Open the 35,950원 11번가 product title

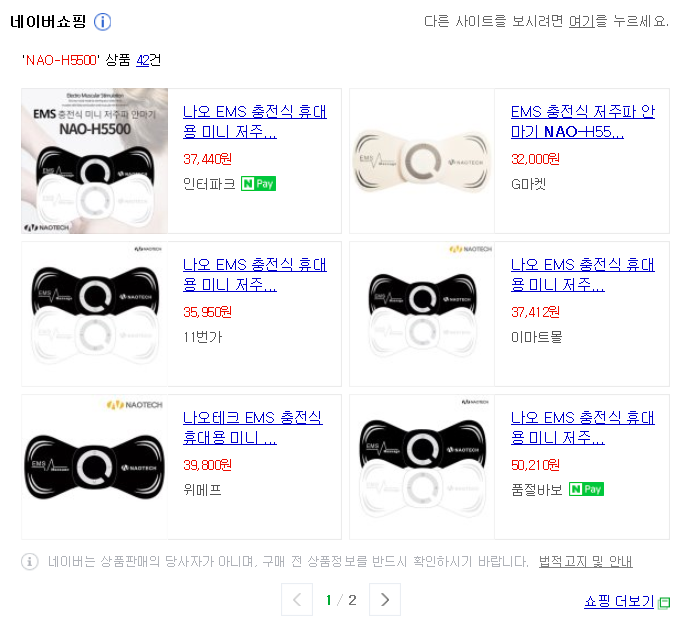pos(255,274)
